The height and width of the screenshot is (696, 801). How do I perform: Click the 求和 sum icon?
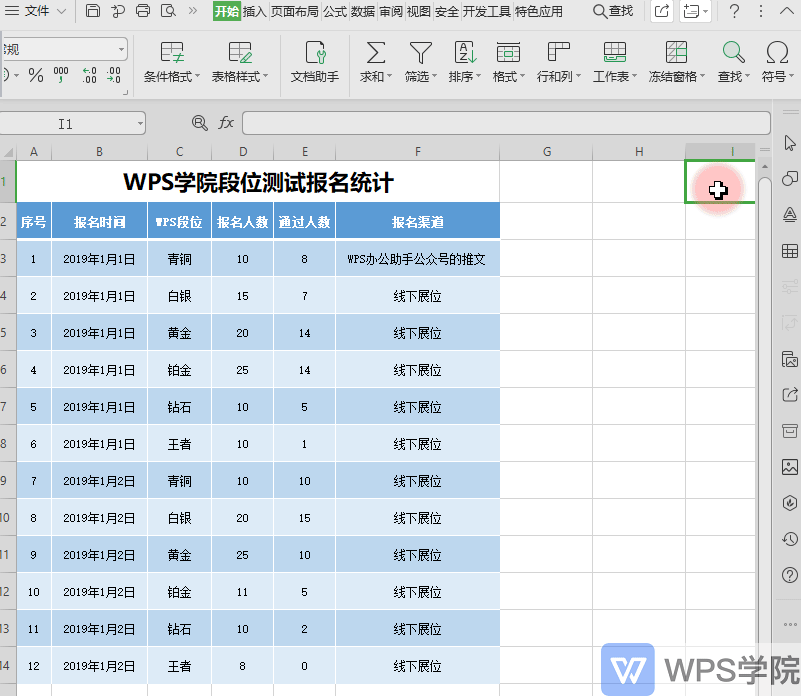pyautogui.click(x=375, y=53)
